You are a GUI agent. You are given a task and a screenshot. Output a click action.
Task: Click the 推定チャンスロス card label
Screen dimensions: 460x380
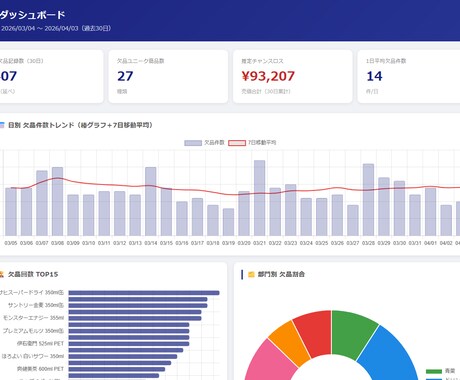pos(262,61)
